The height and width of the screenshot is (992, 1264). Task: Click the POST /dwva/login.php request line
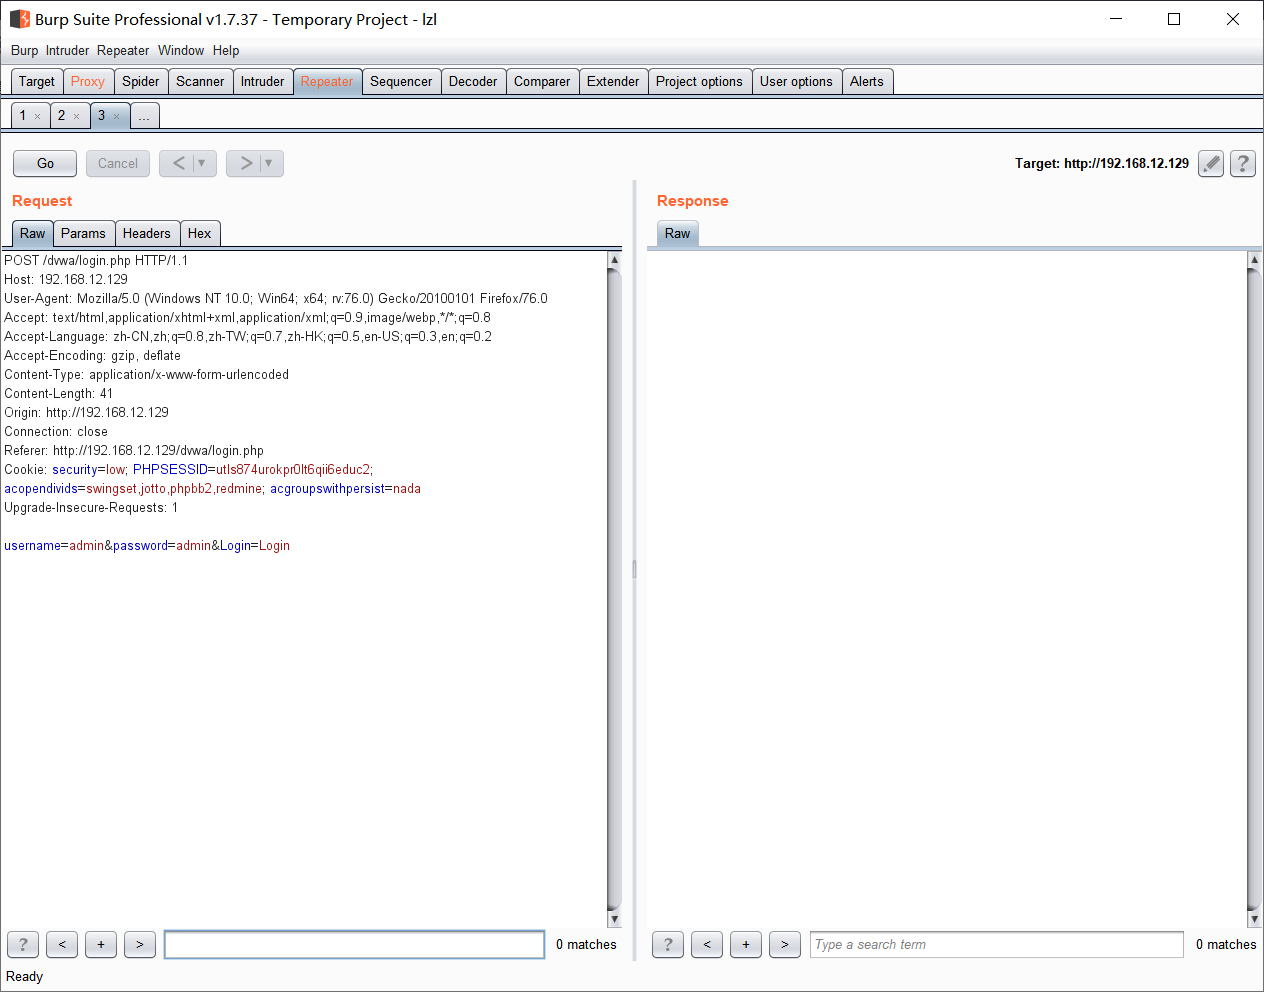[x=96, y=260]
